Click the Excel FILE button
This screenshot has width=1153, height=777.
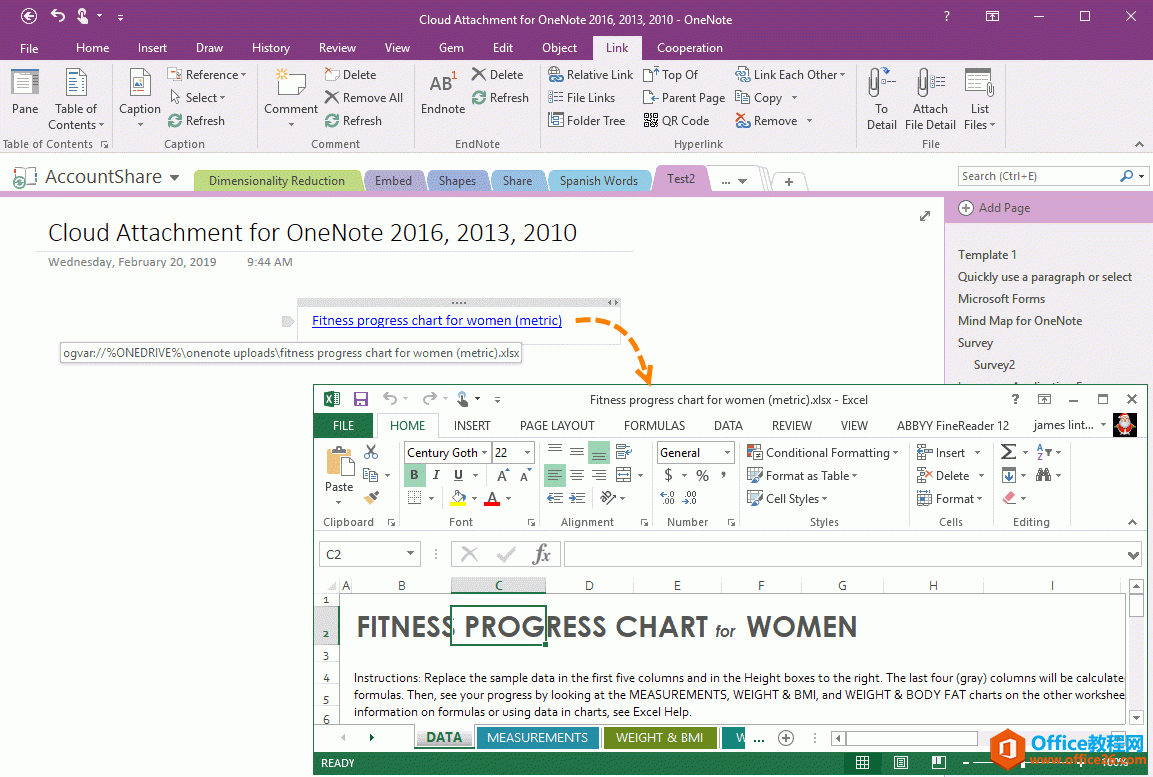pyautogui.click(x=343, y=426)
